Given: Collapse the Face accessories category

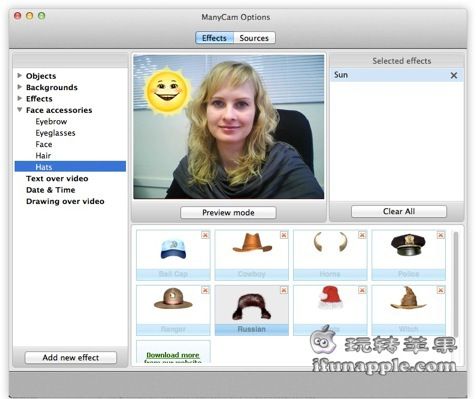Looking at the screenshot, I should pos(20,110).
